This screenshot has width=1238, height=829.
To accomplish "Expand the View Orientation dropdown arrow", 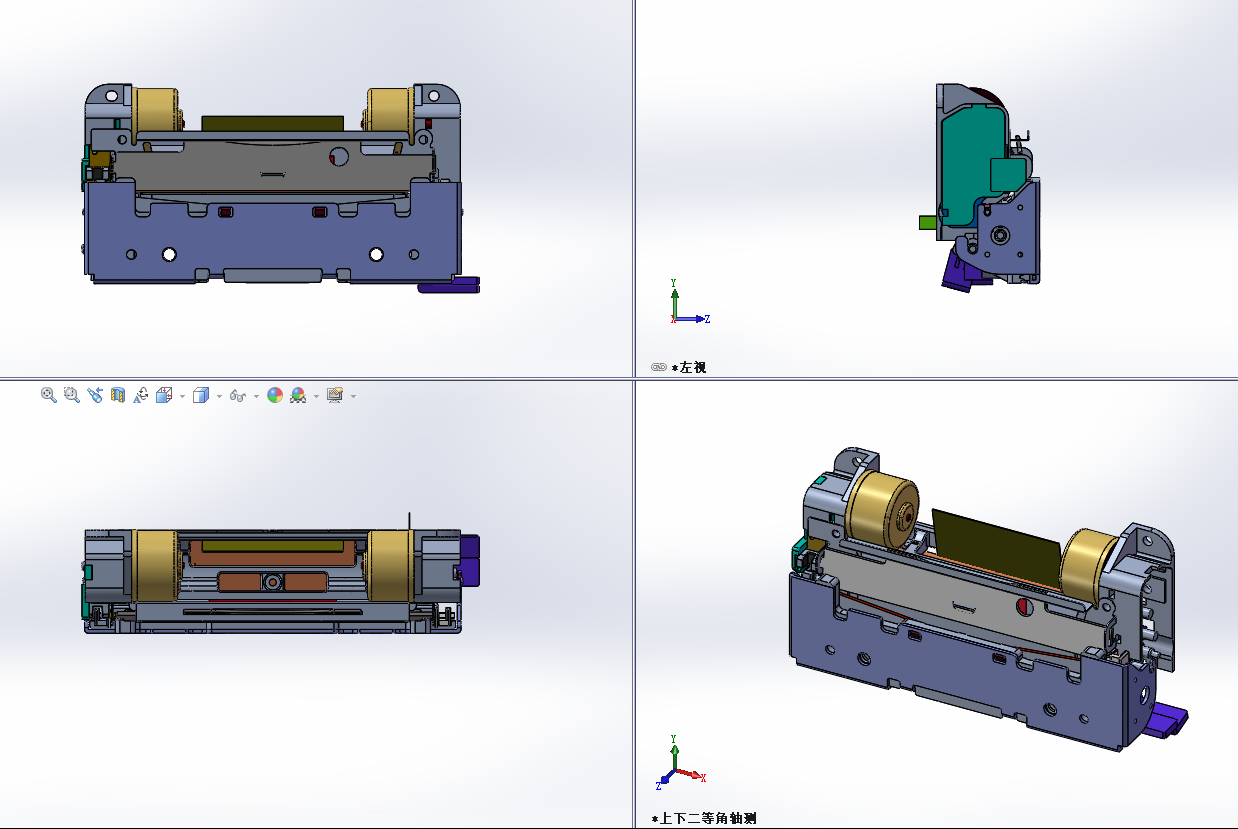I will pyautogui.click(x=182, y=396).
